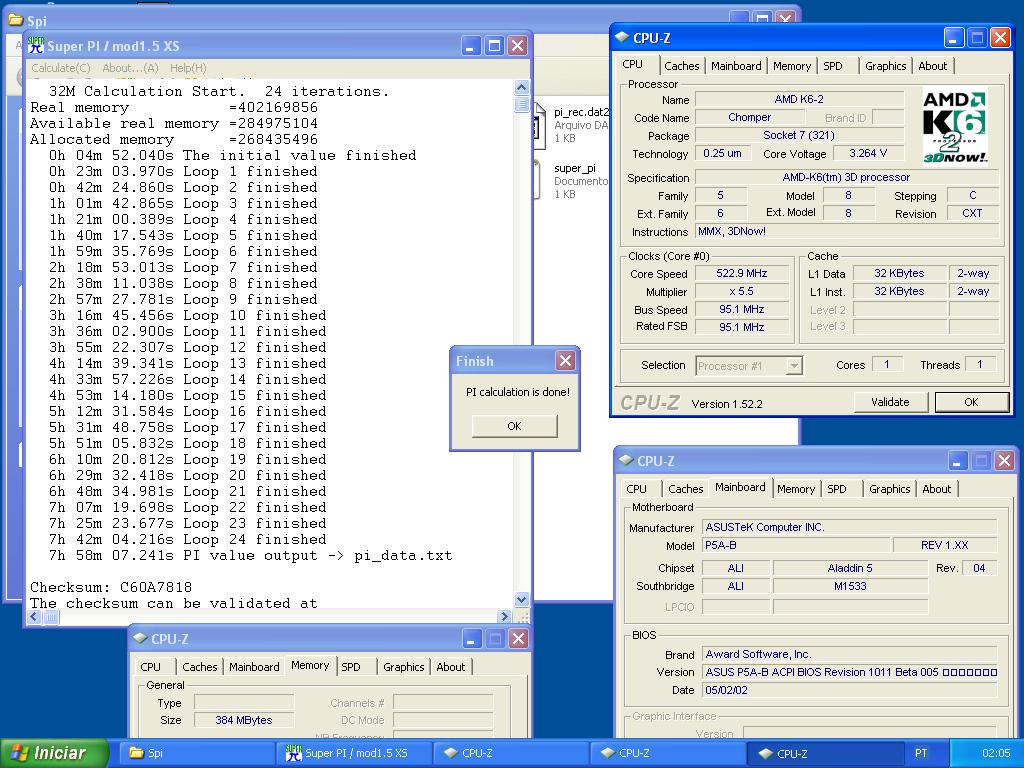This screenshot has height=768, width=1024.
Task: Click OK in the Finish dialog
Action: click(515, 426)
